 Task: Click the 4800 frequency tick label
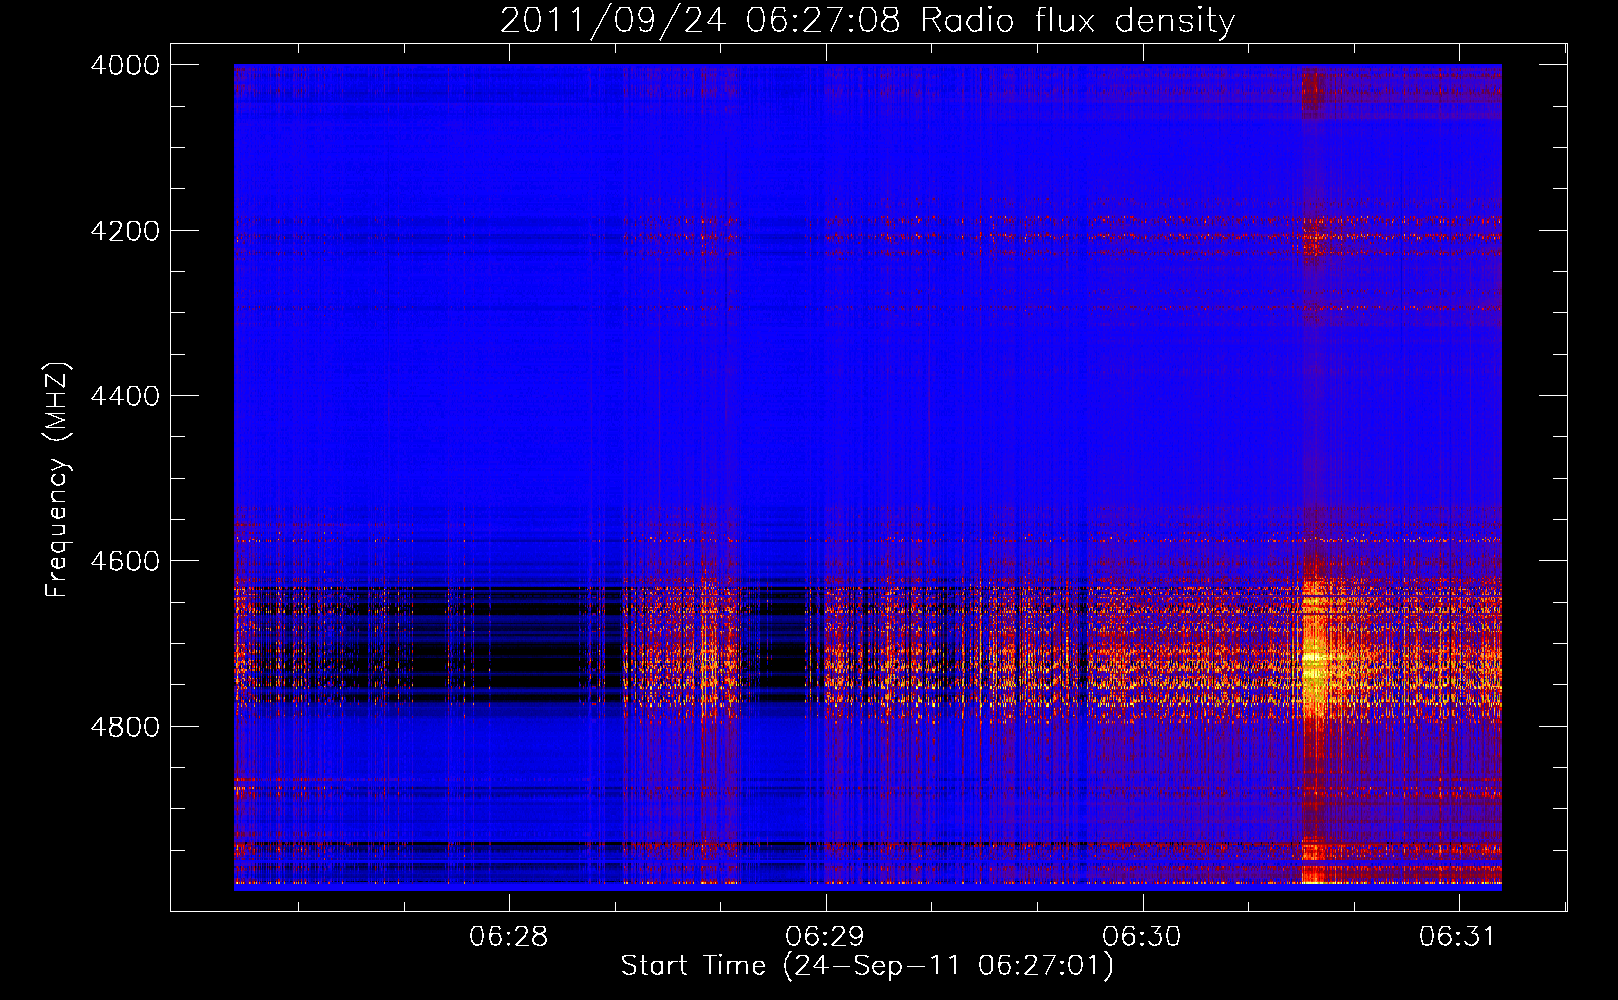point(125,727)
